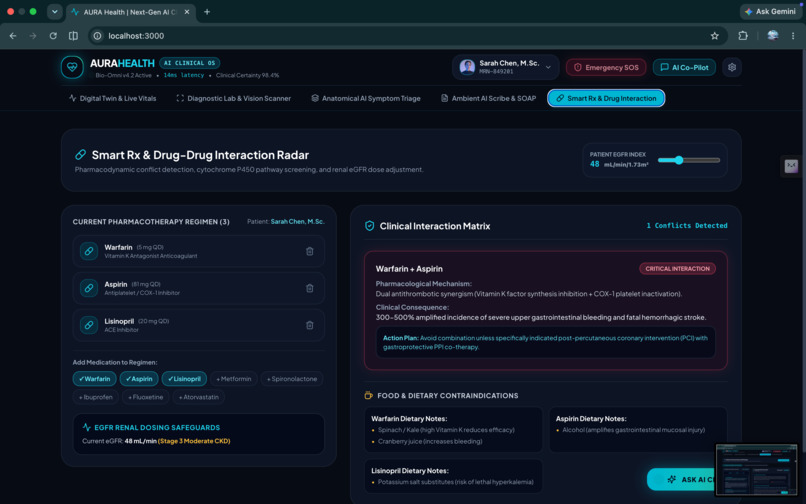This screenshot has width=806, height=504.
Task: Open Digital Twin & Live Vitals tab
Action: point(113,98)
